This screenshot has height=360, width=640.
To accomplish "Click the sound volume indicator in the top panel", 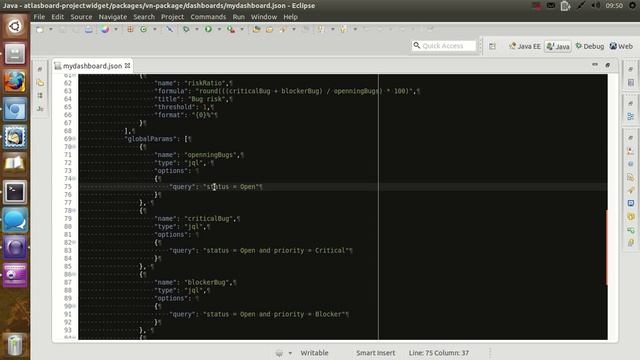I will [596, 5].
